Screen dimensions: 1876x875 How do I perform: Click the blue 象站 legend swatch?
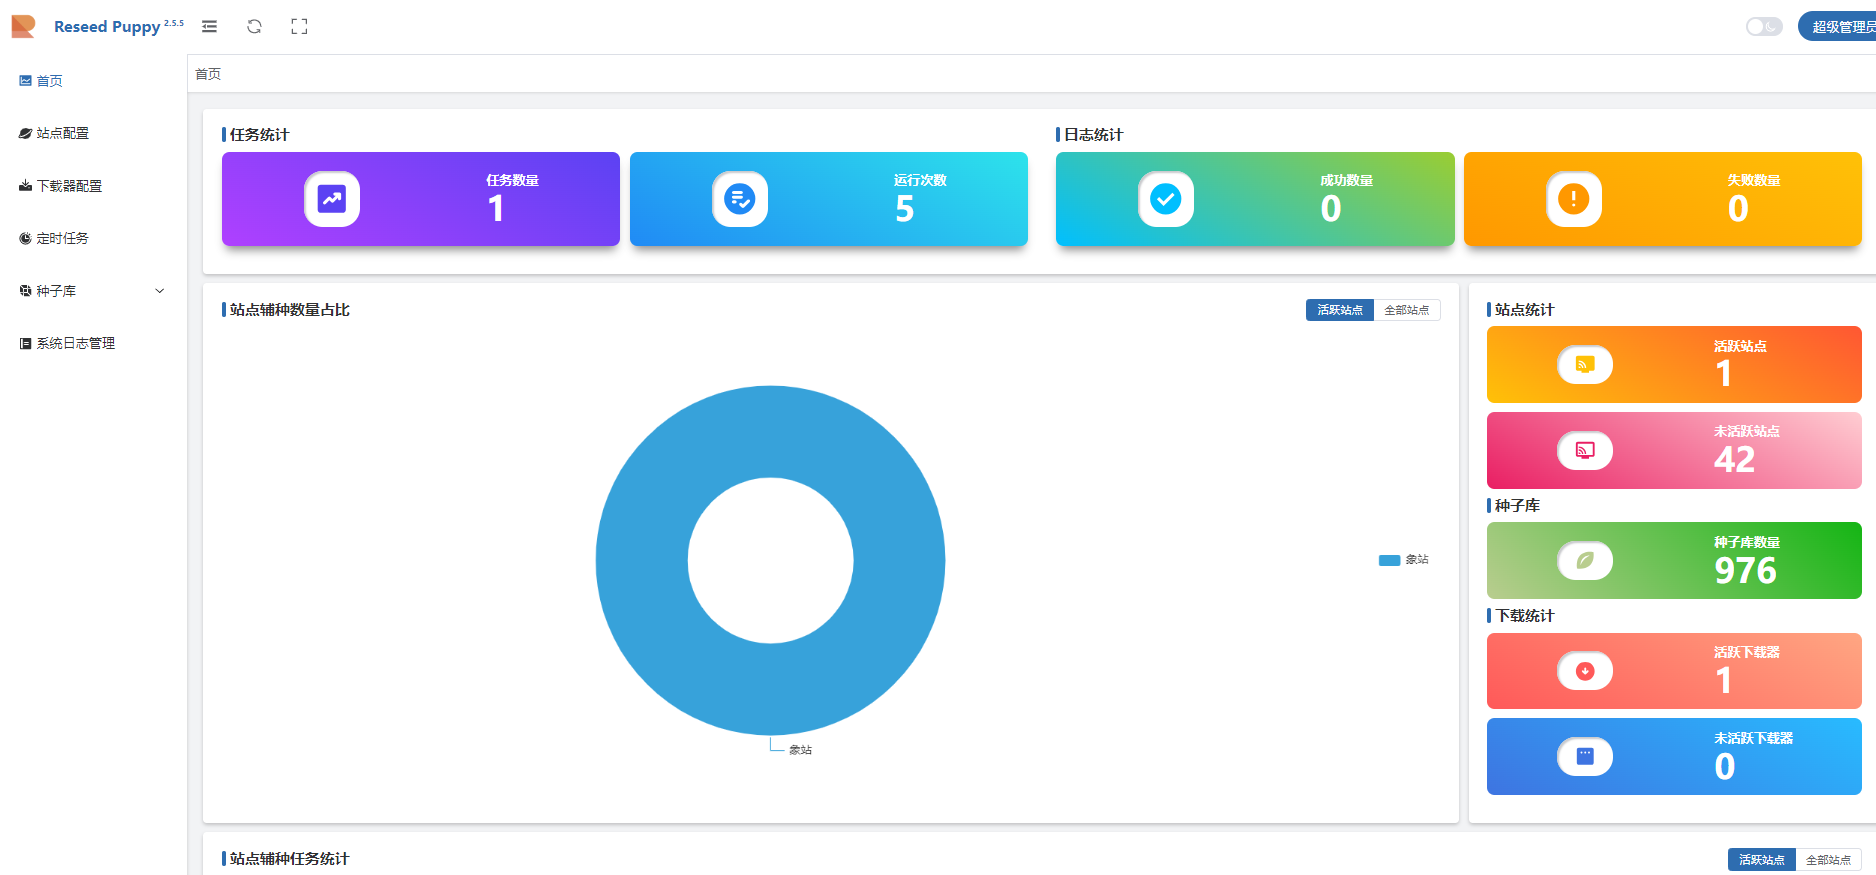click(x=1389, y=560)
